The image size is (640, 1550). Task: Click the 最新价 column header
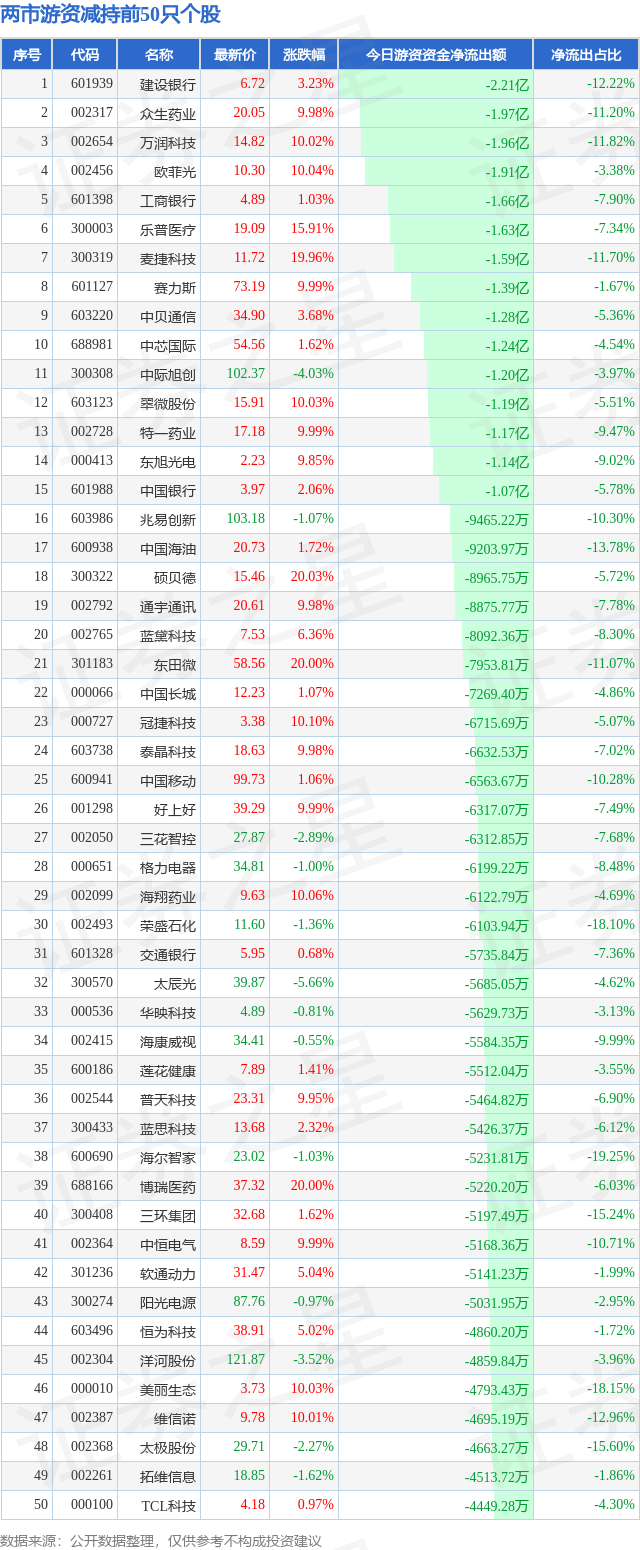point(235,55)
